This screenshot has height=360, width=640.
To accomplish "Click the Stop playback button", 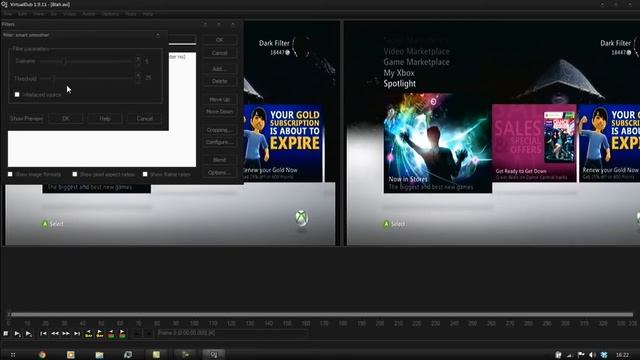I will pos(6,334).
